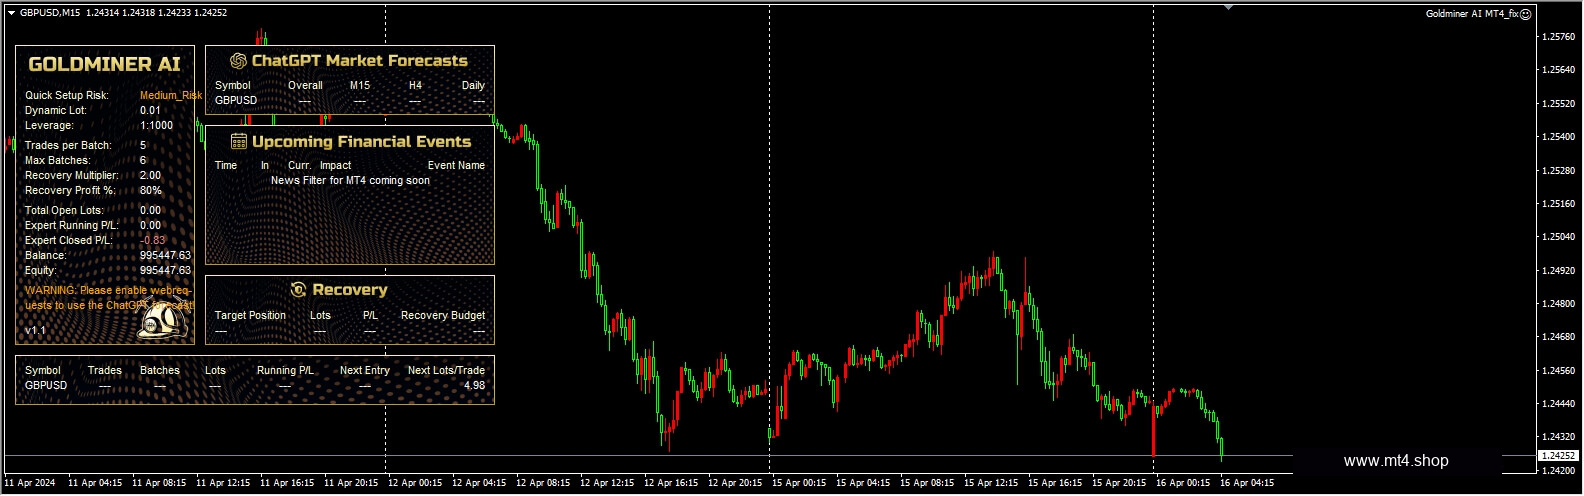Open the chart menu triangle beside GBPUSD,M15
This screenshot has width=1584, height=496.
coord(11,13)
